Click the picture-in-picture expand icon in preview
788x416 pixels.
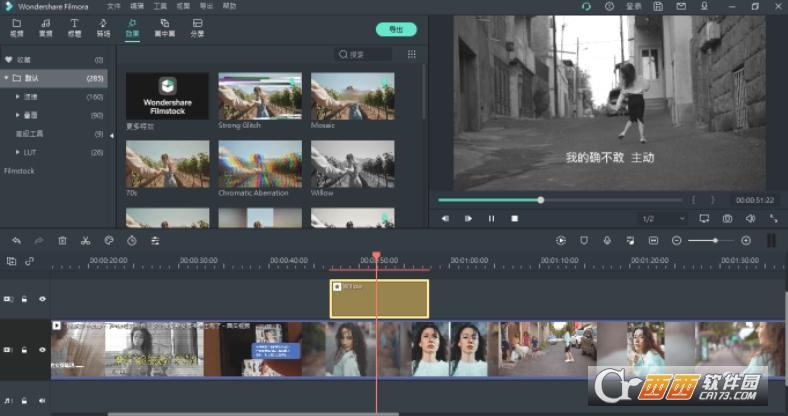[773, 219]
